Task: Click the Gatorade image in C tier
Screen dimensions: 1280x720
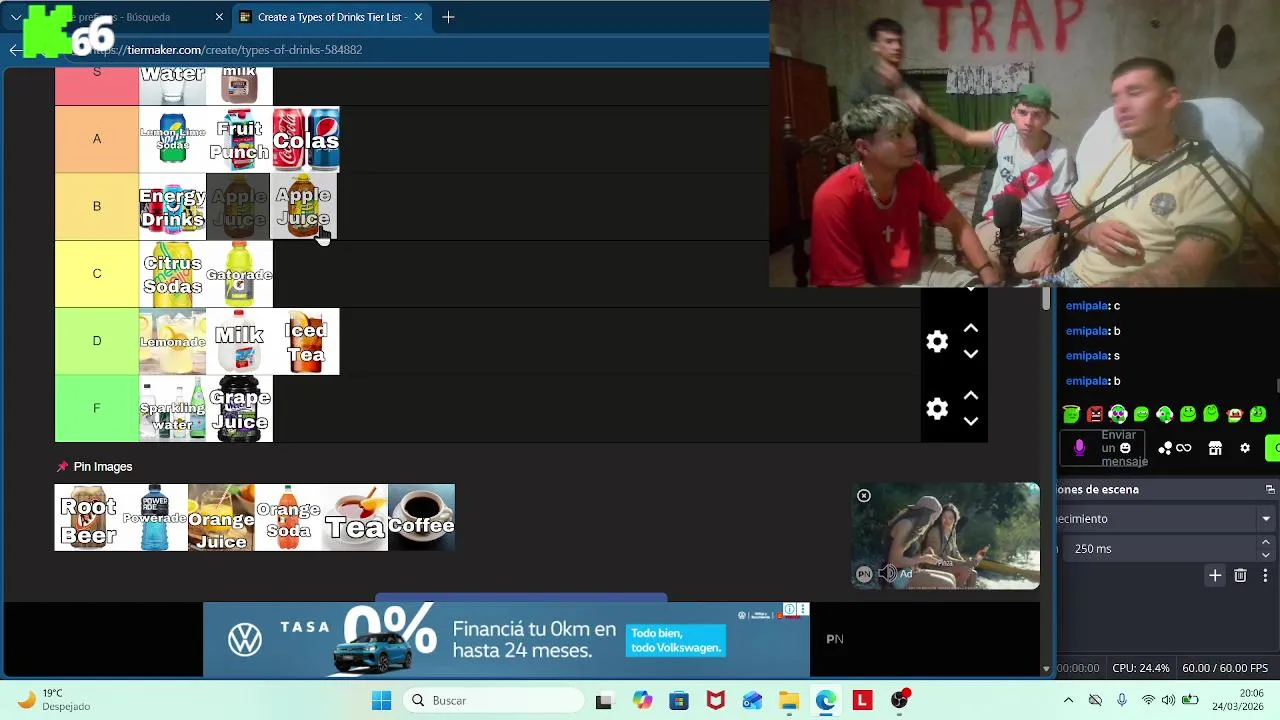Action: click(239, 274)
